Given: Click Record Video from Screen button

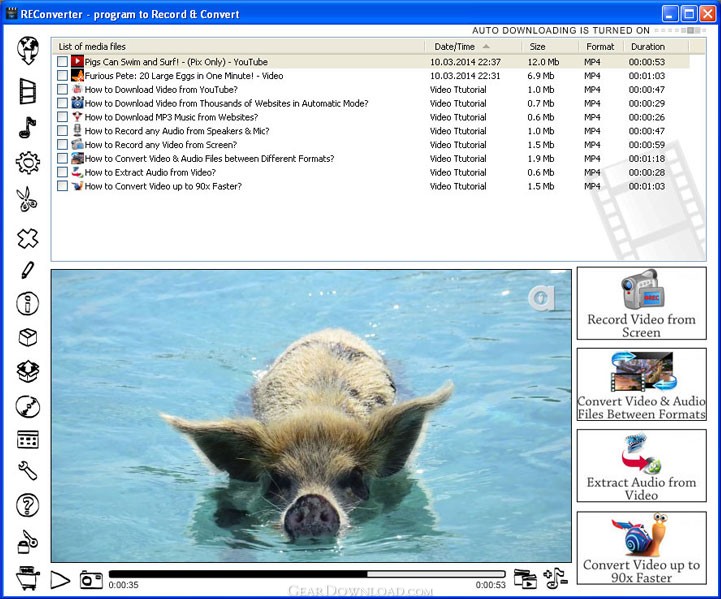Looking at the screenshot, I should 641,303.
